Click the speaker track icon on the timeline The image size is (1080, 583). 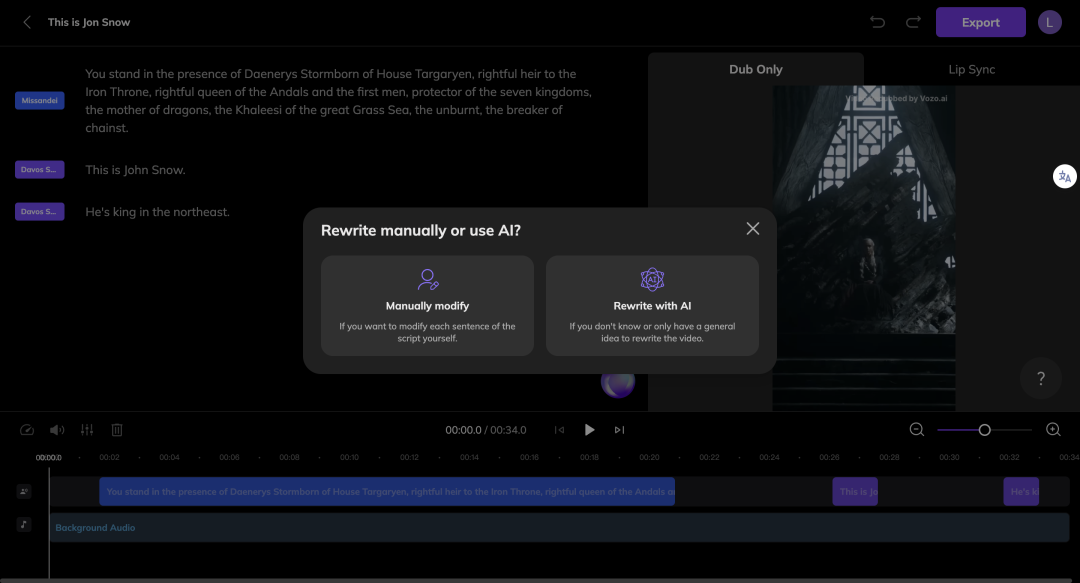24,491
